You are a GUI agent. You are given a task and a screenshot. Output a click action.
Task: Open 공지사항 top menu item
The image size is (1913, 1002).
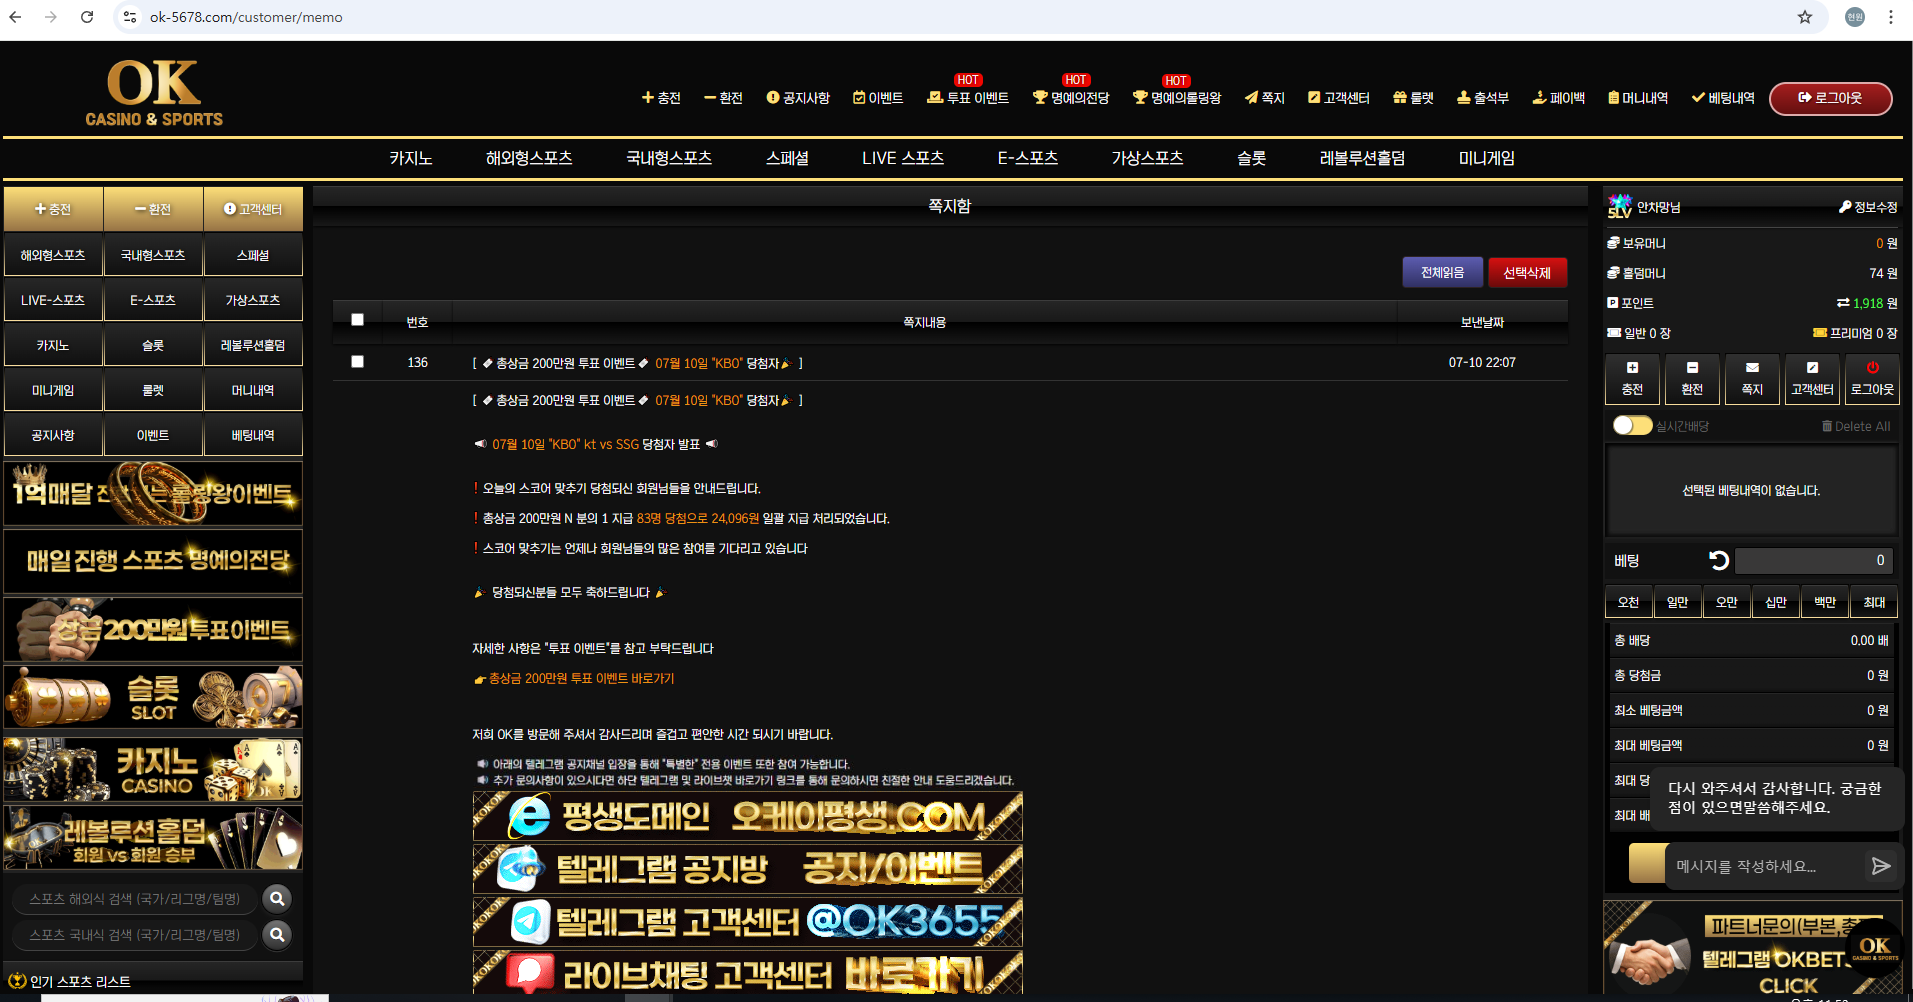(798, 98)
